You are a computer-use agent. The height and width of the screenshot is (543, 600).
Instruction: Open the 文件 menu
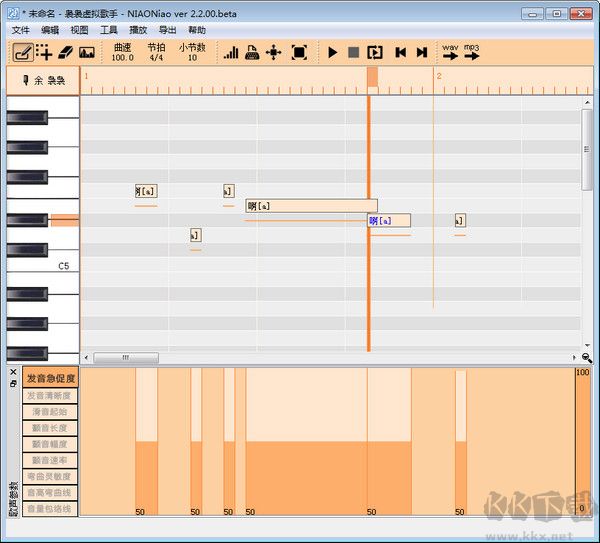(20, 30)
